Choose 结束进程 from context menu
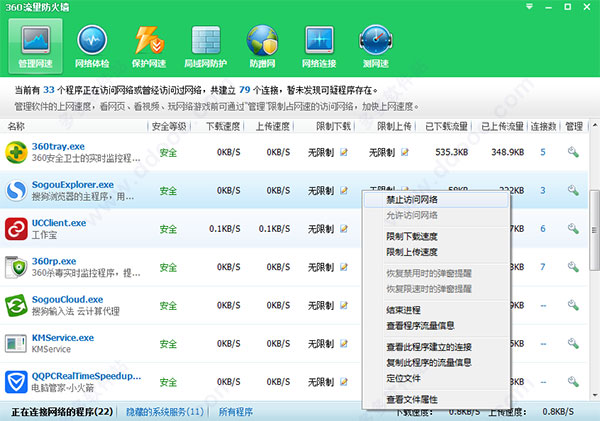The width and height of the screenshot is (600, 421). pos(403,310)
